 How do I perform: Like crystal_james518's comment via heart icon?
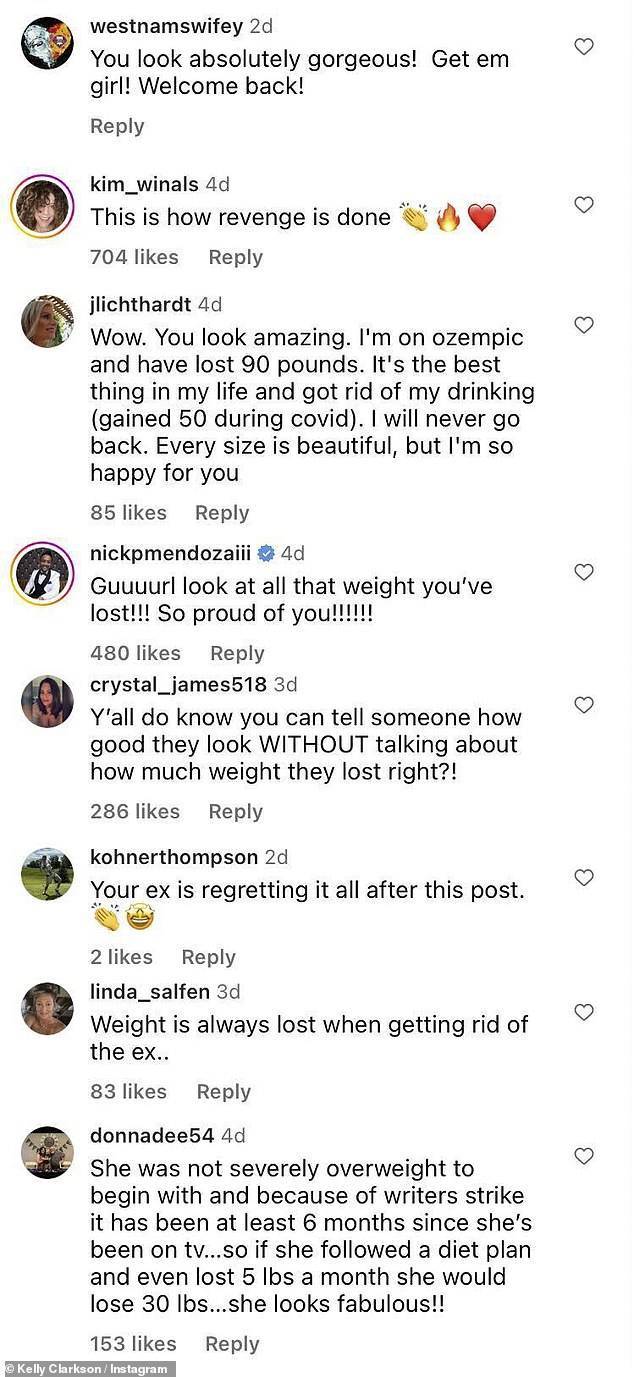(x=584, y=705)
